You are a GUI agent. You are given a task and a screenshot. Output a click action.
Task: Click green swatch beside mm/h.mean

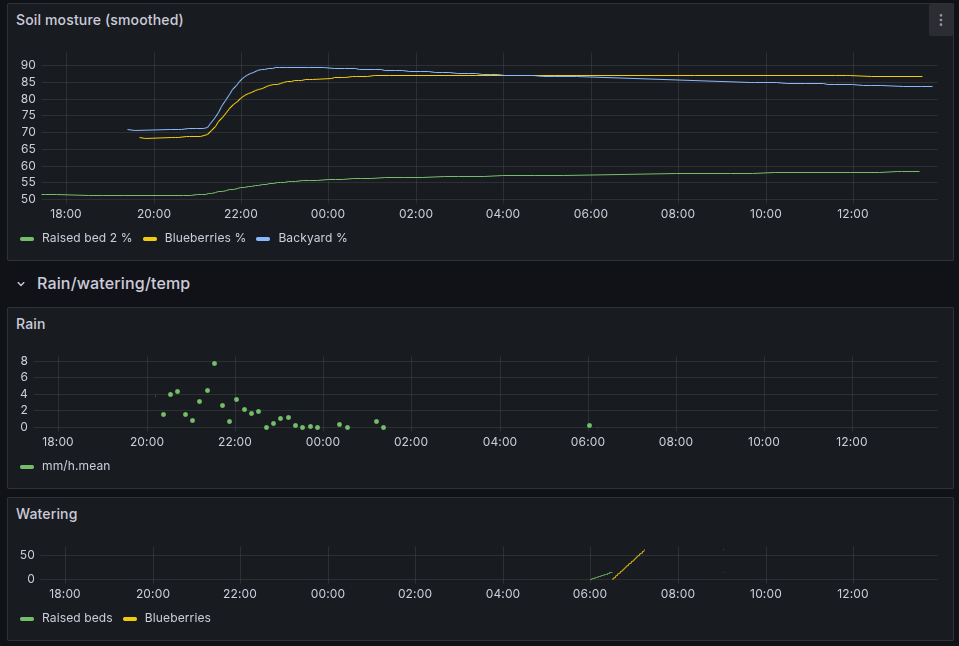coord(27,467)
